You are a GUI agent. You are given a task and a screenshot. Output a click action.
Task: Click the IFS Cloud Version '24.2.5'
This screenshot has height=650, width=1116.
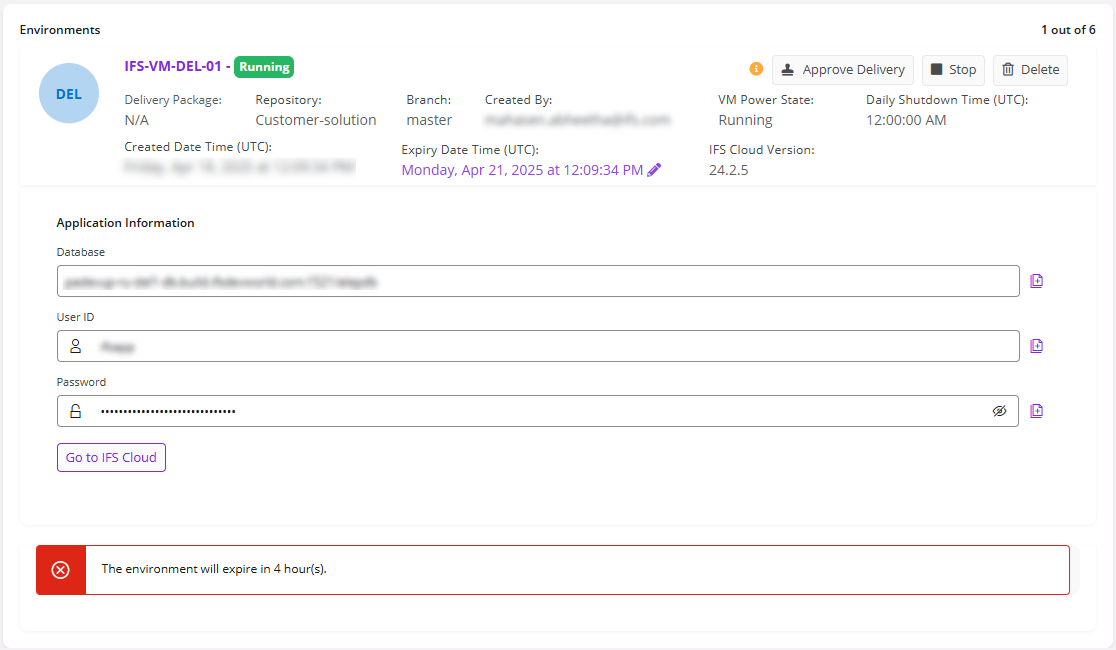pos(728,170)
